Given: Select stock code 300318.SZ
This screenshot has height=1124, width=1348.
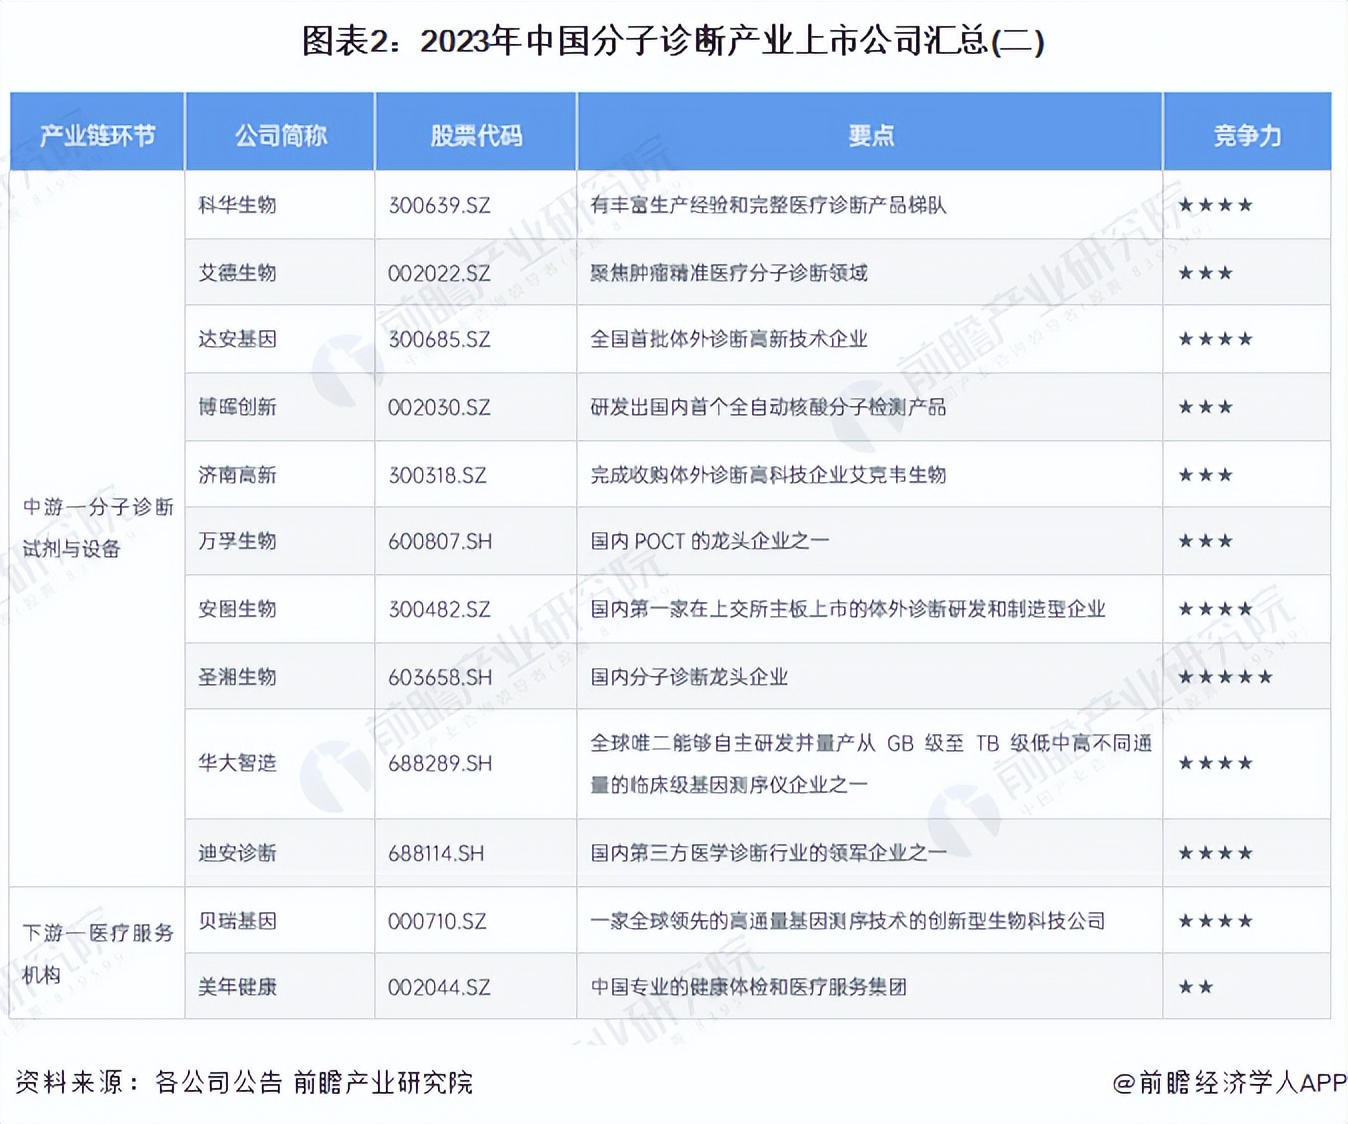Looking at the screenshot, I should [x=437, y=475].
